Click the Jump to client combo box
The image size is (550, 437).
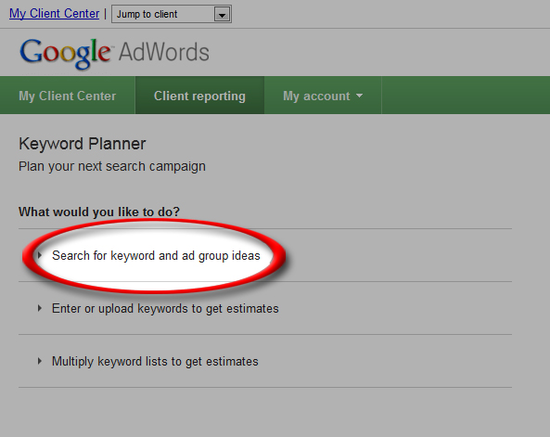(x=171, y=14)
